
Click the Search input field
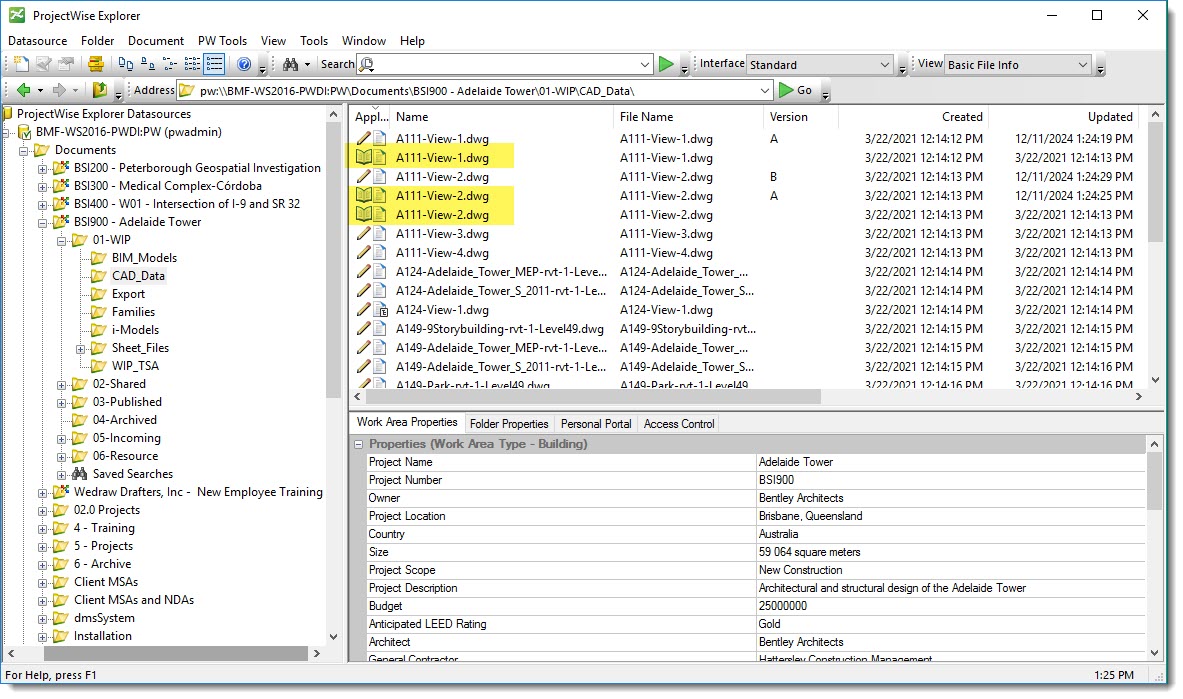coord(510,65)
